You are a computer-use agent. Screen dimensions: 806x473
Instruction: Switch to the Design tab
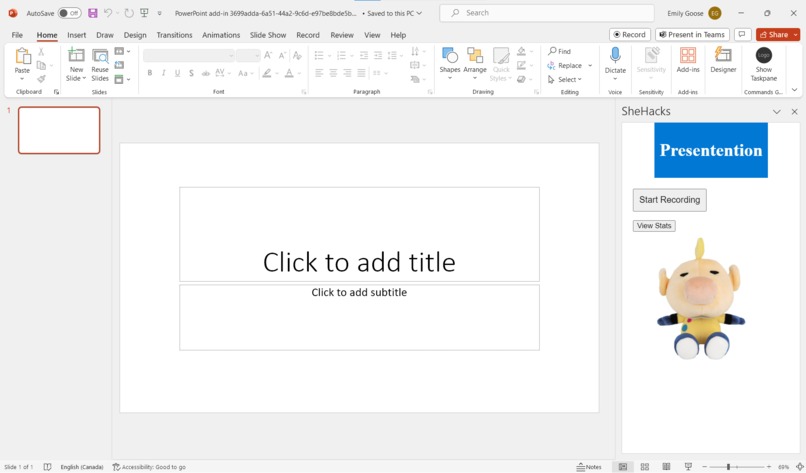tap(135, 35)
